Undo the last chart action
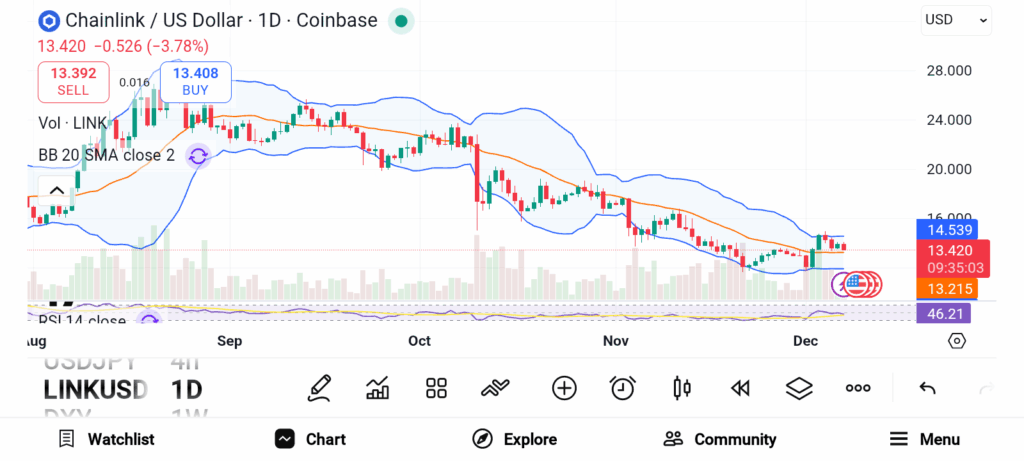1024x461 pixels. click(x=927, y=388)
